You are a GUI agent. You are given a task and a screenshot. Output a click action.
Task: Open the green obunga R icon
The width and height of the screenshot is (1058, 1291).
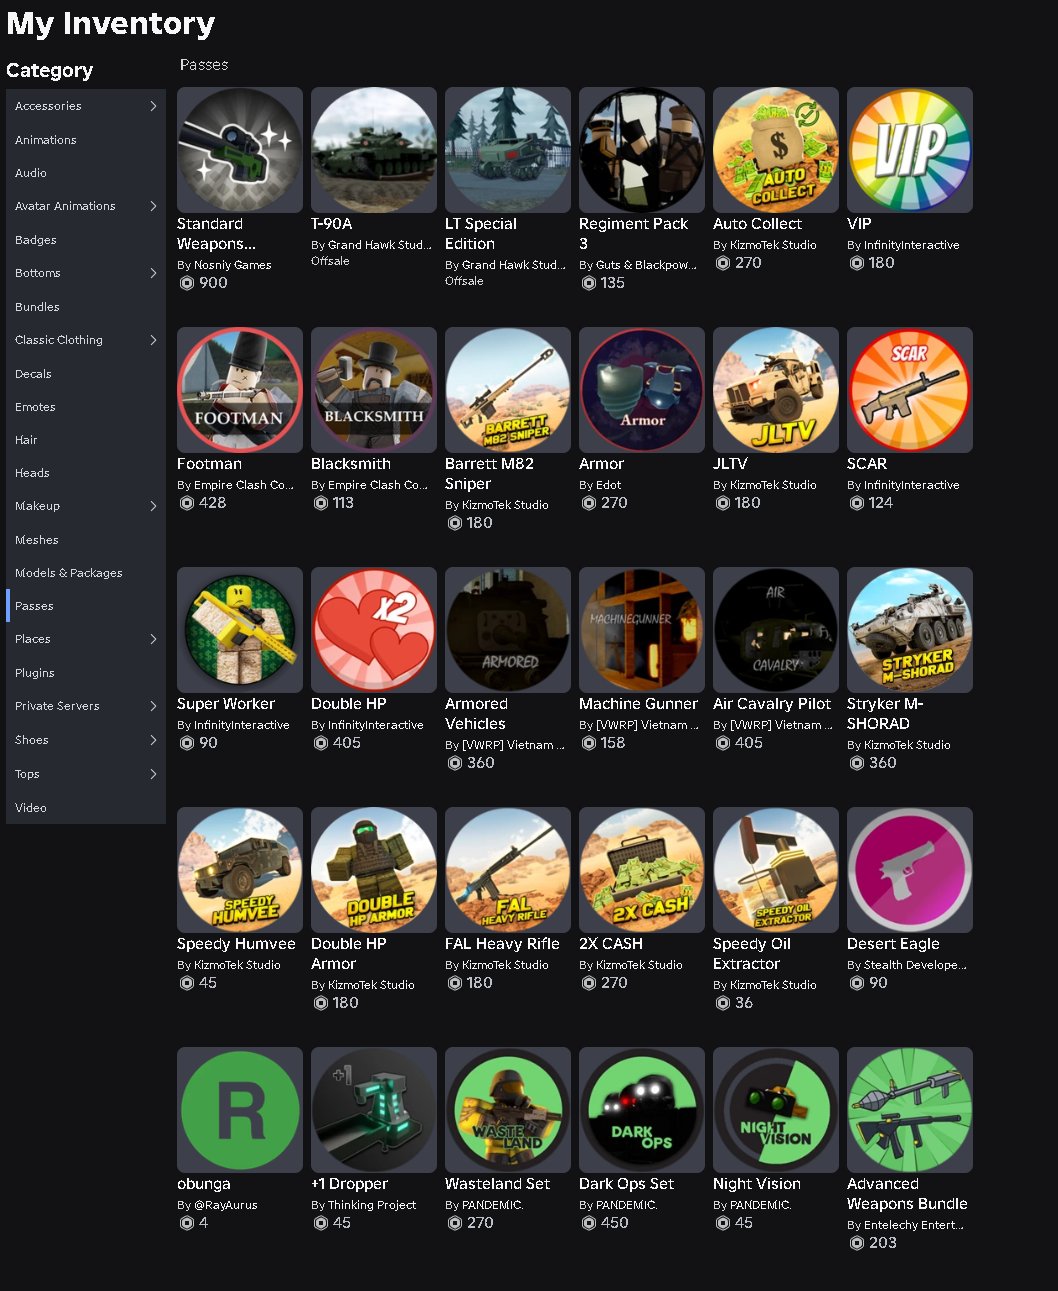pos(240,1110)
